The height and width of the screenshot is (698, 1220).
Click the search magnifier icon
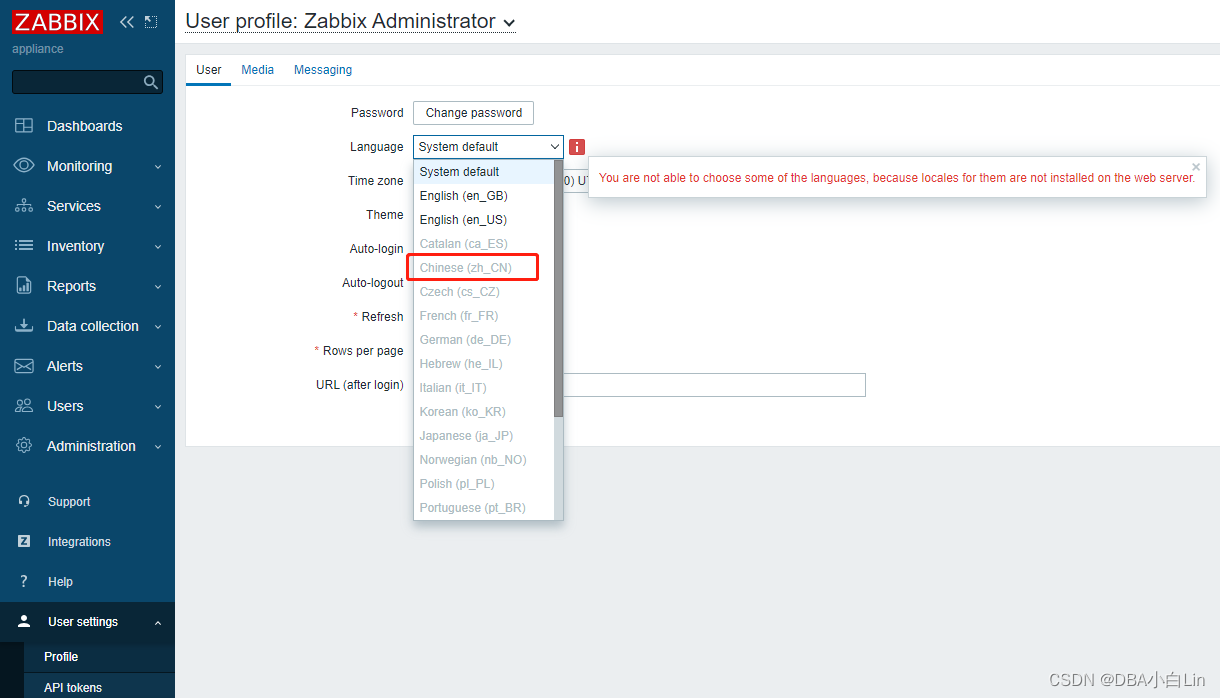coord(150,81)
